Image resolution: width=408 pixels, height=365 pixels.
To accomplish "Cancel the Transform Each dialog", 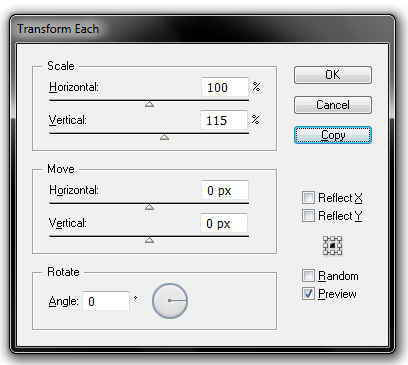I will point(333,105).
